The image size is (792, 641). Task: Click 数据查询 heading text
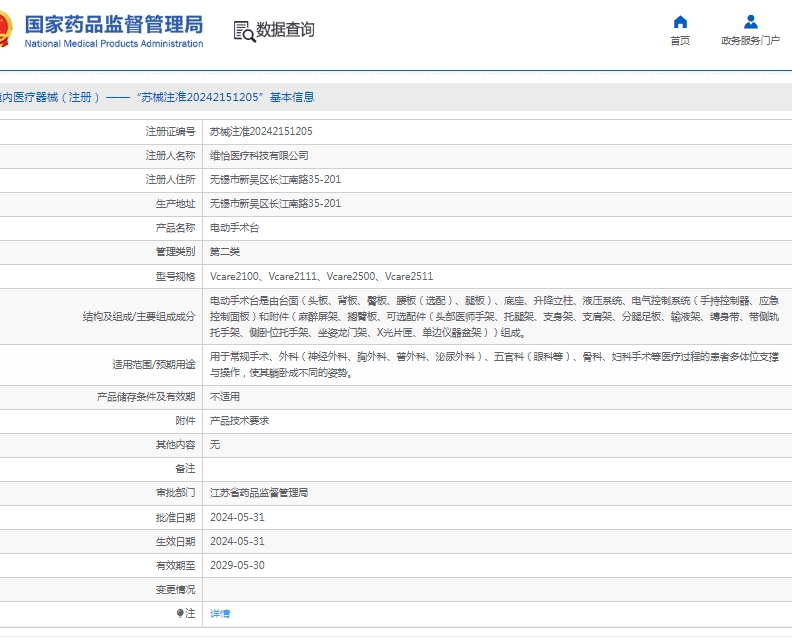point(285,30)
